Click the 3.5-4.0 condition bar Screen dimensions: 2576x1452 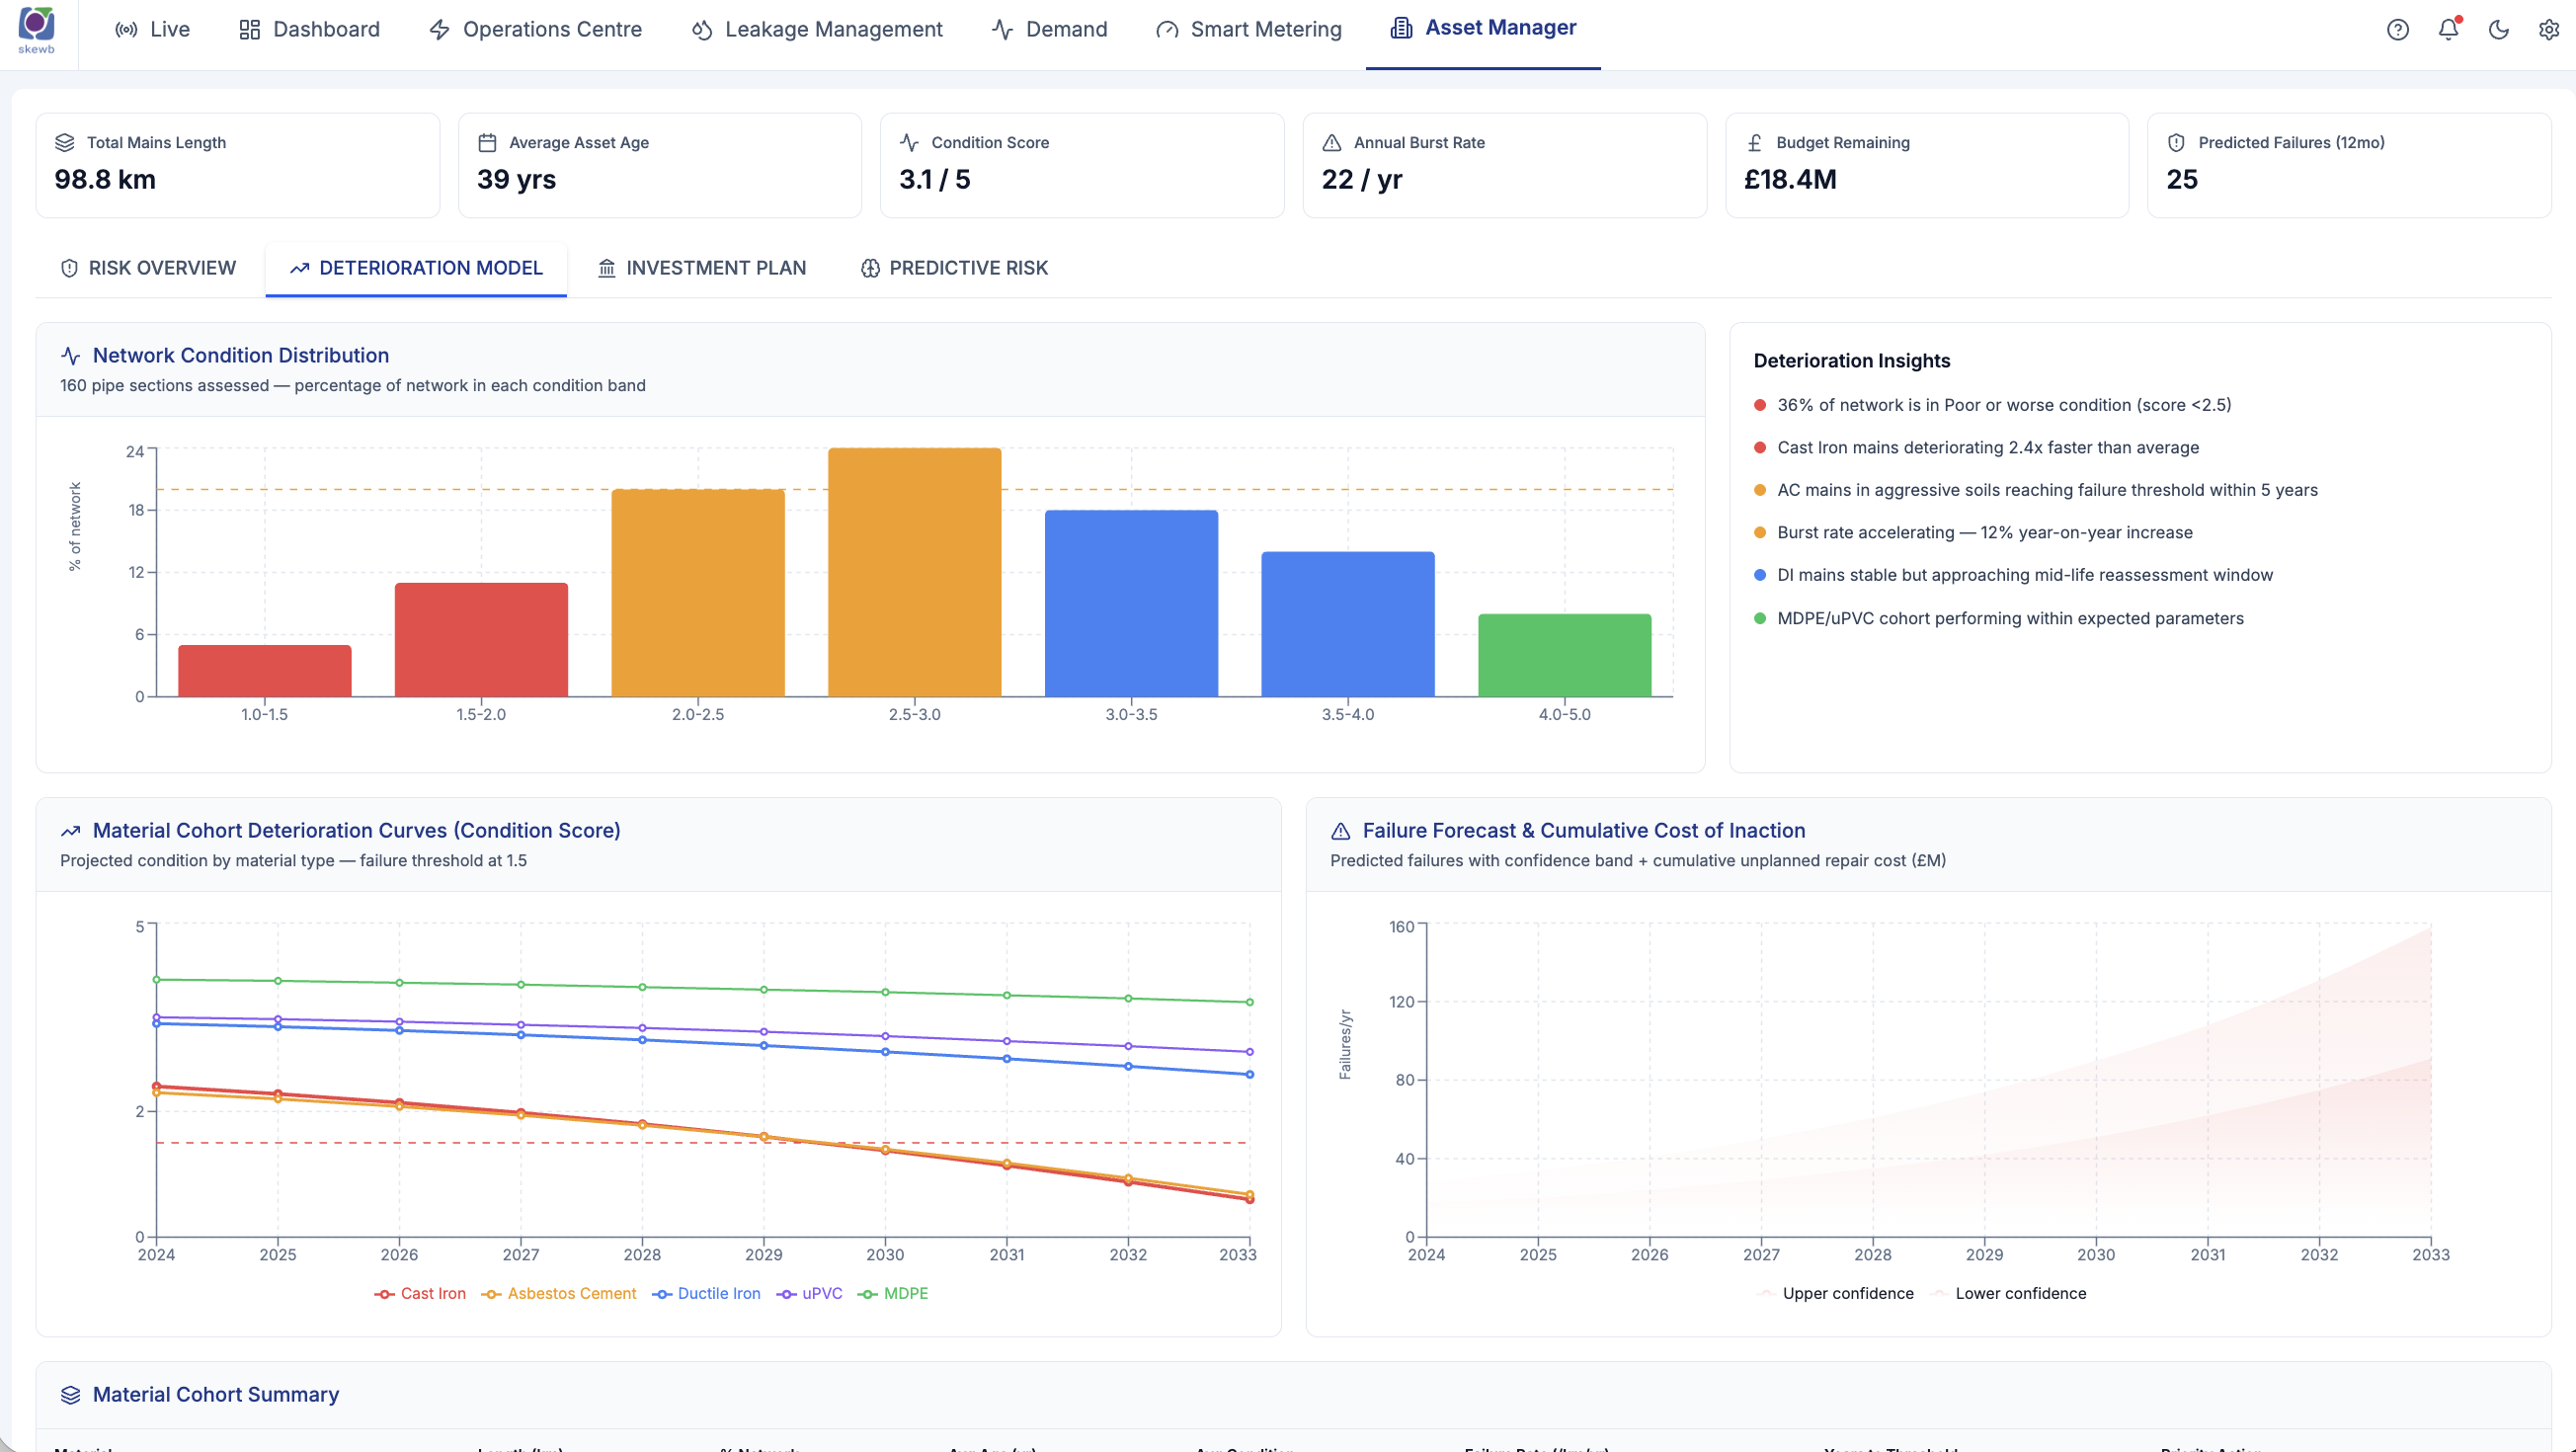tap(1348, 624)
